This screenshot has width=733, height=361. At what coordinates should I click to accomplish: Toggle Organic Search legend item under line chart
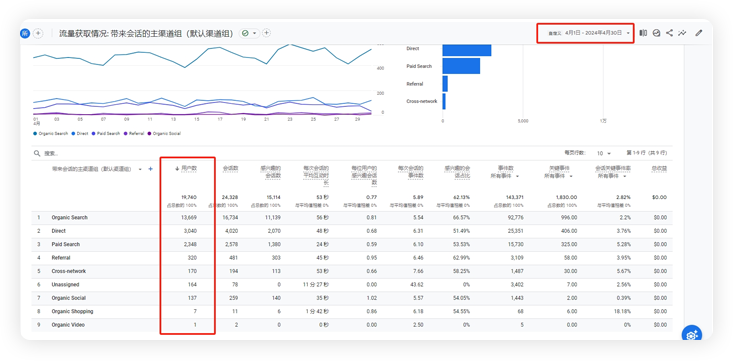pos(51,134)
